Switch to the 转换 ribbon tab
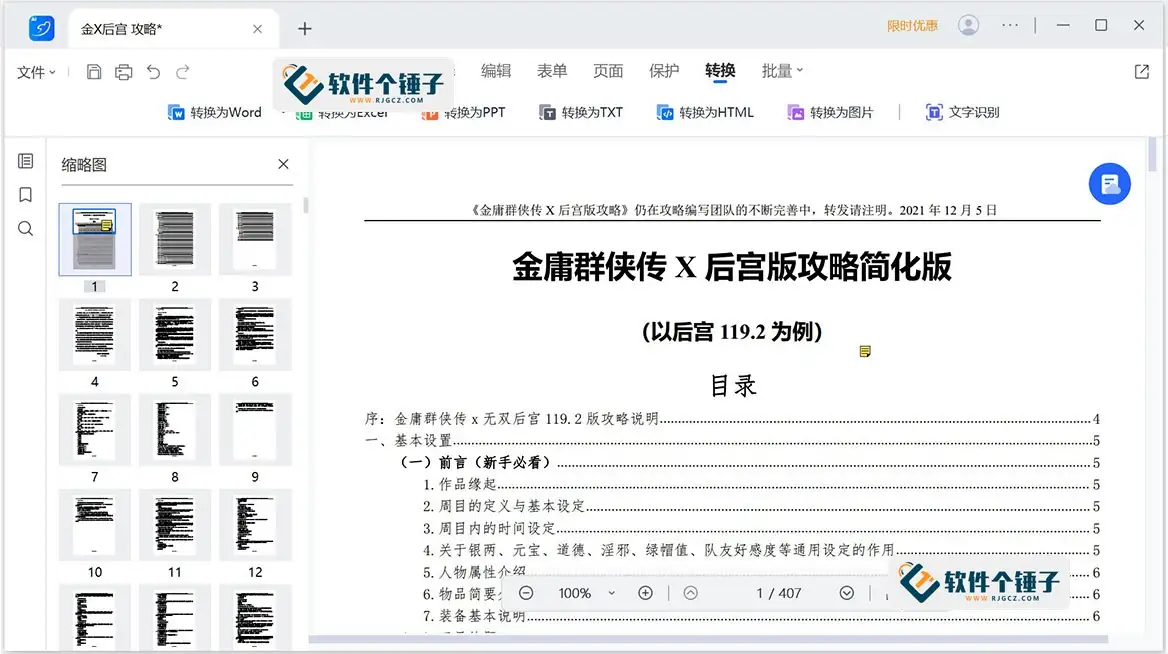 pos(720,70)
